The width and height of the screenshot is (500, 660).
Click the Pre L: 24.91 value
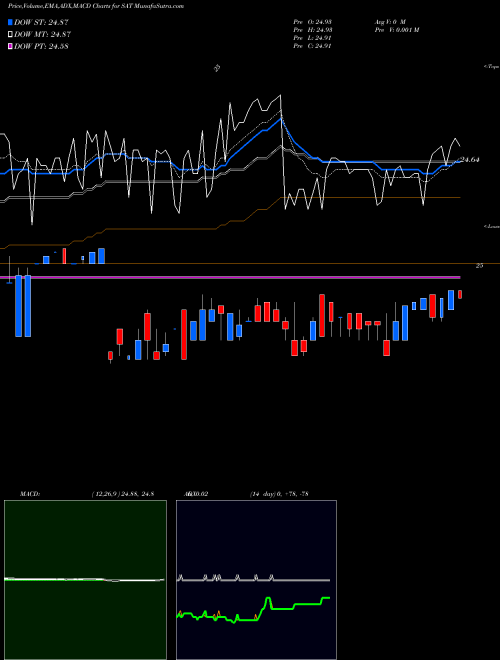point(312,38)
